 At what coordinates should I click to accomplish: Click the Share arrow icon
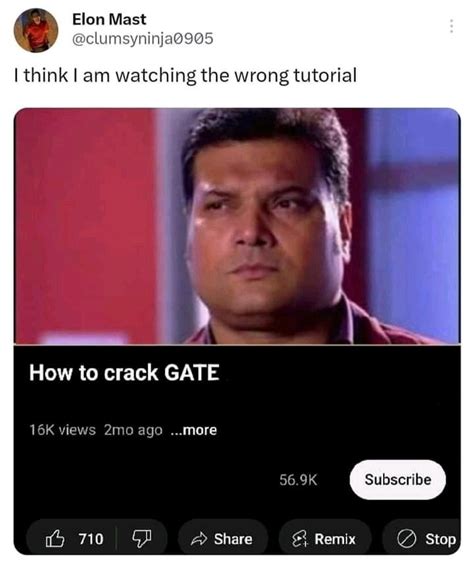(199, 539)
